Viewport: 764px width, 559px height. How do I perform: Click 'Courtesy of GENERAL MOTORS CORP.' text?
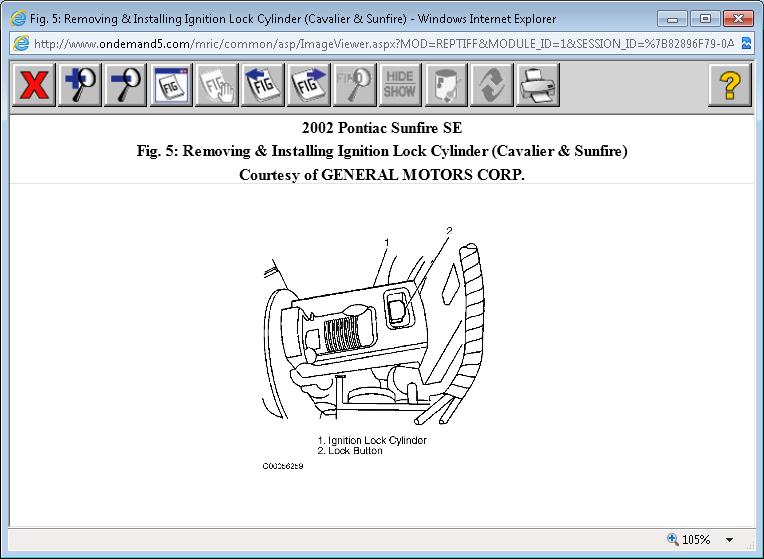(x=382, y=174)
